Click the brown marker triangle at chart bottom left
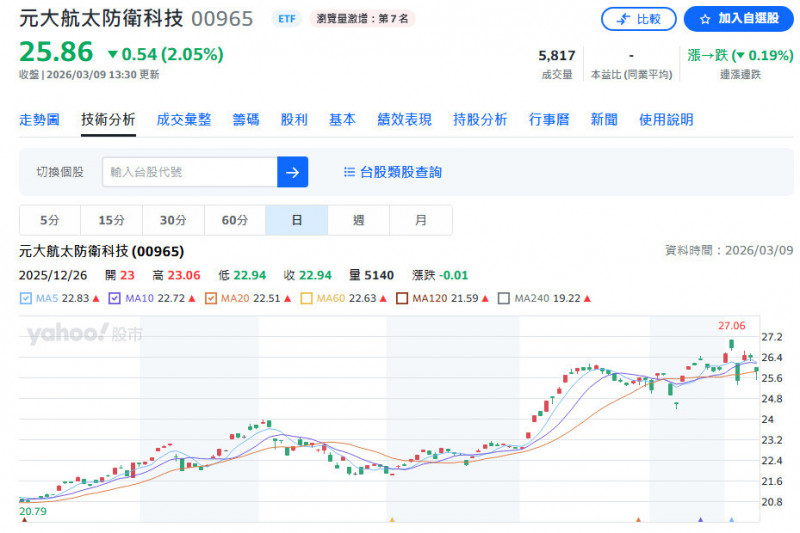800x533 pixels. pos(24,520)
